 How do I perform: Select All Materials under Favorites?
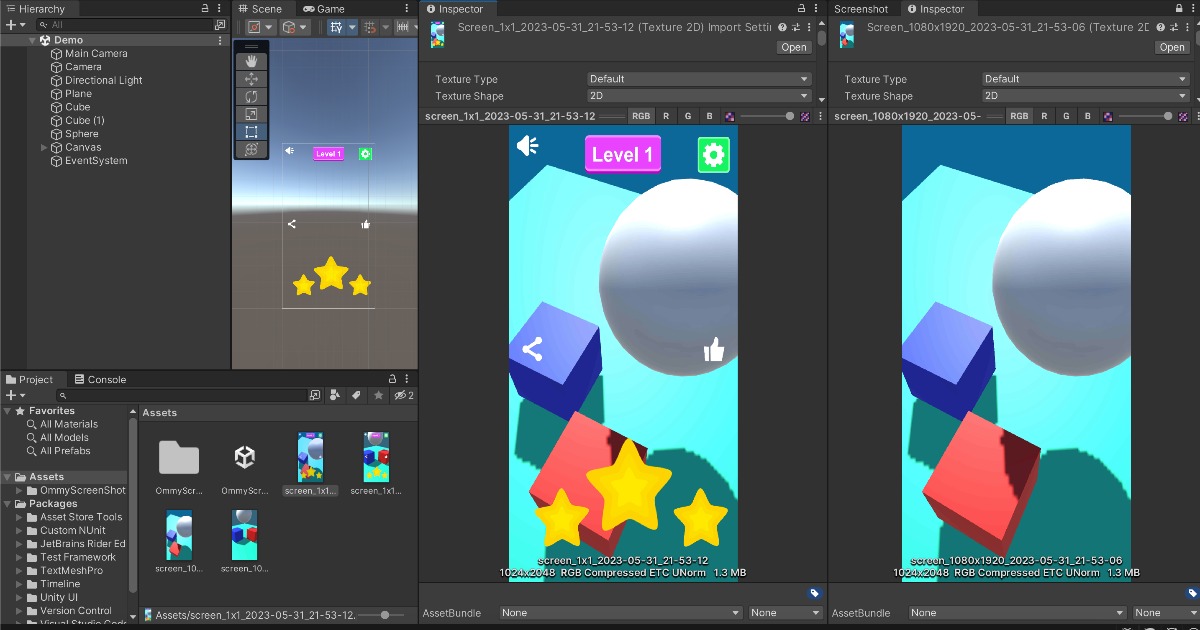[64, 423]
